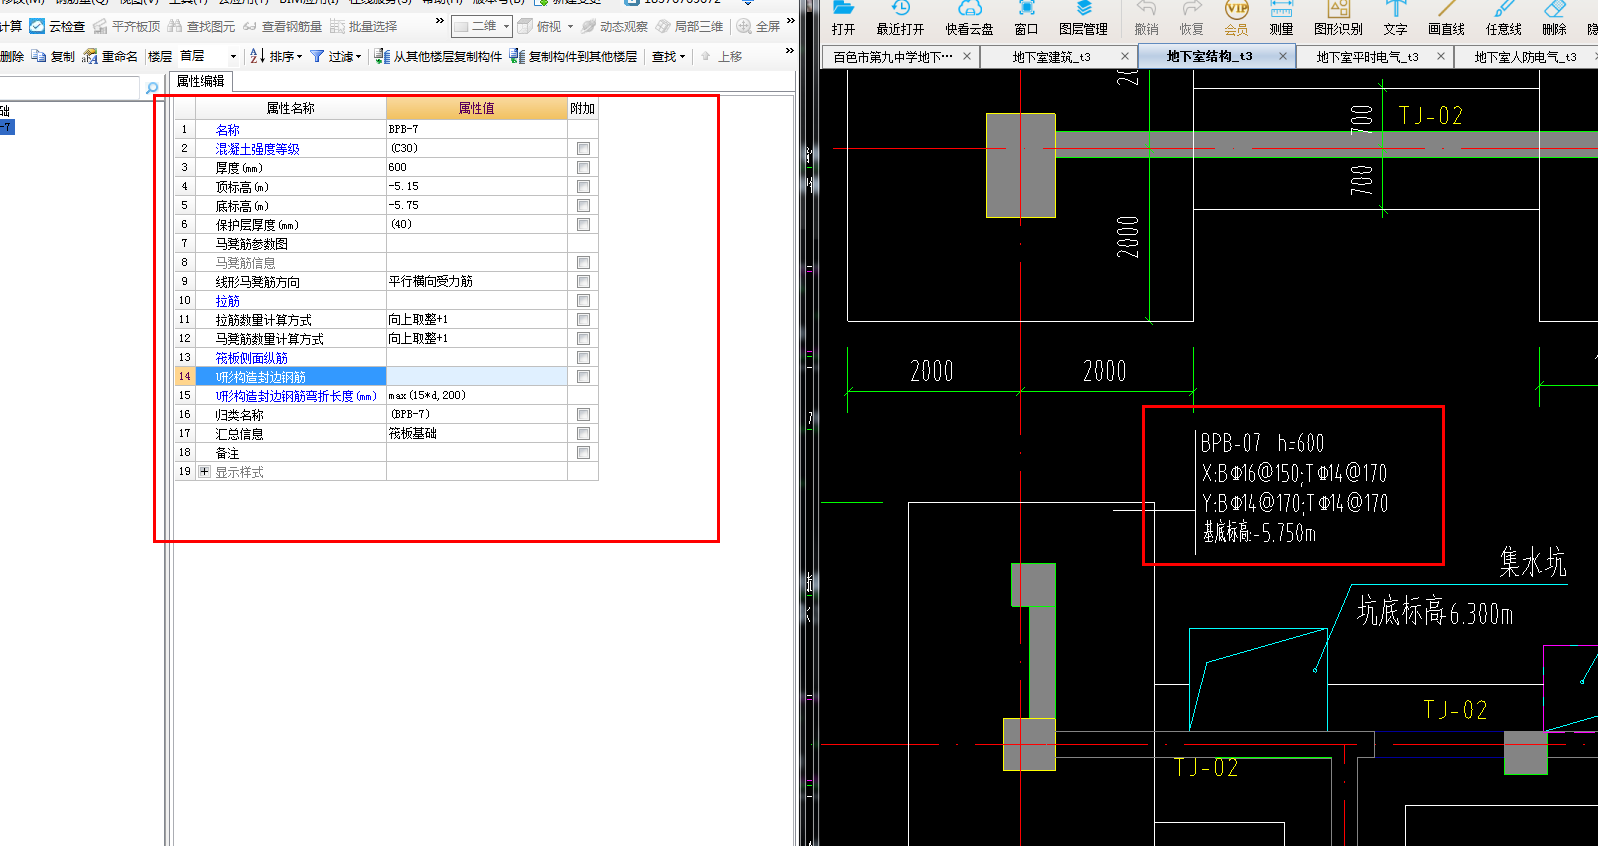The width and height of the screenshot is (1598, 846).
Task: Run 云检查 cloud check
Action: 57,26
